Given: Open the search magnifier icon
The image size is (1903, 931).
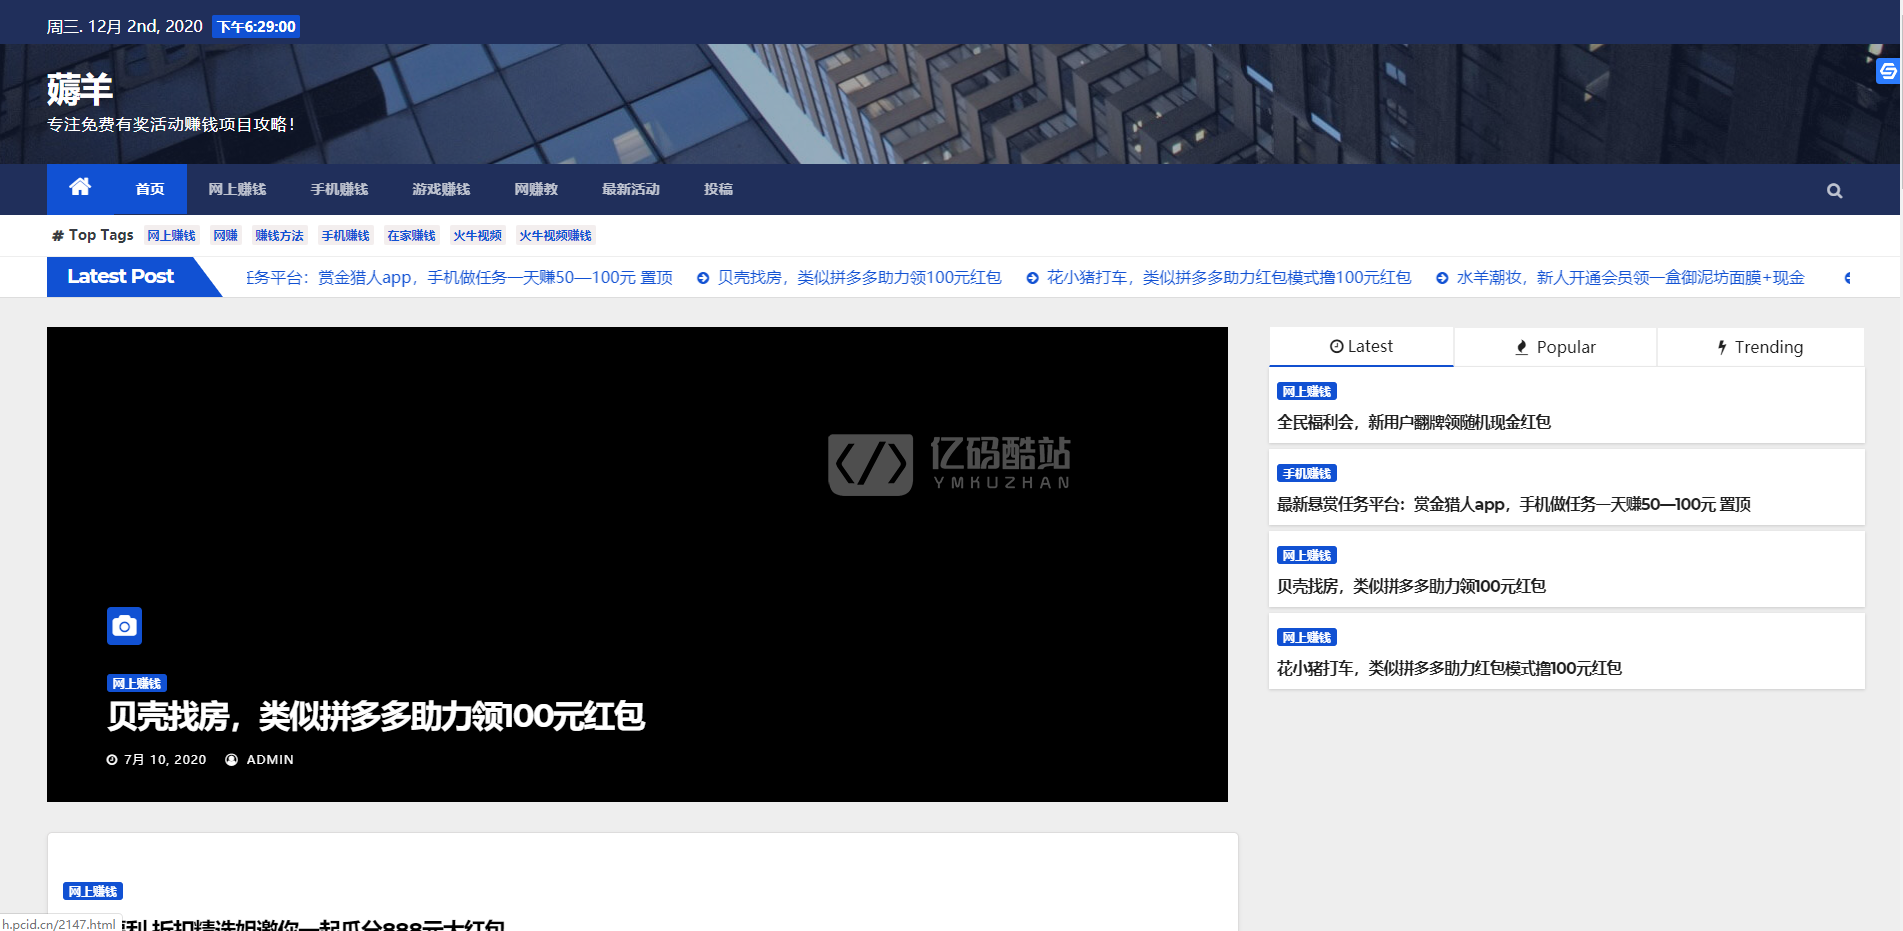Looking at the screenshot, I should point(1834,190).
